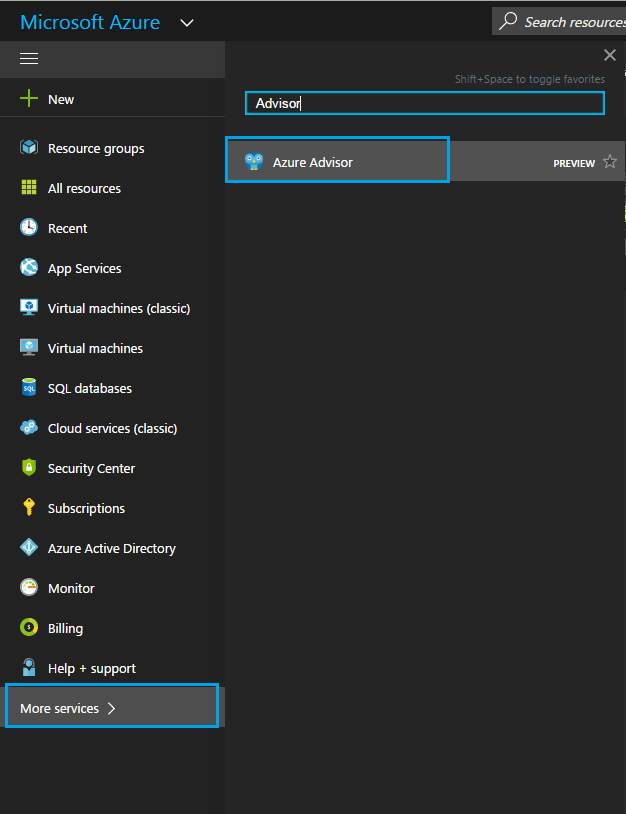
Task: Close the services panel with X
Action: click(610, 56)
